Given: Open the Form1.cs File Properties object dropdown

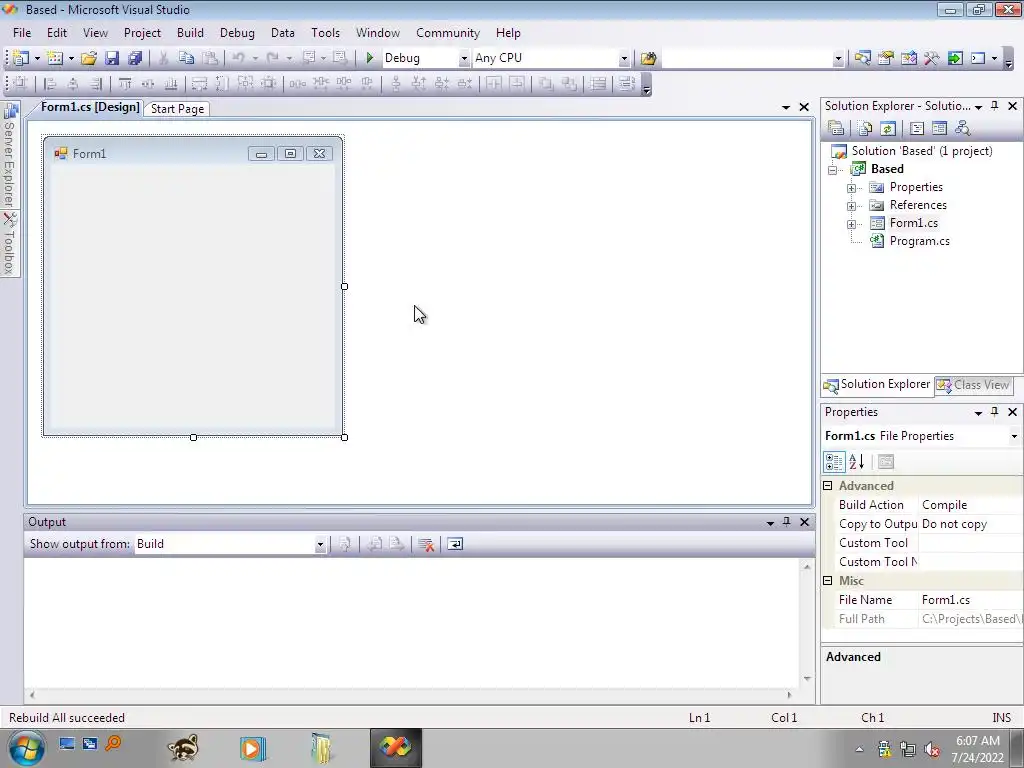Looking at the screenshot, I should (1014, 436).
